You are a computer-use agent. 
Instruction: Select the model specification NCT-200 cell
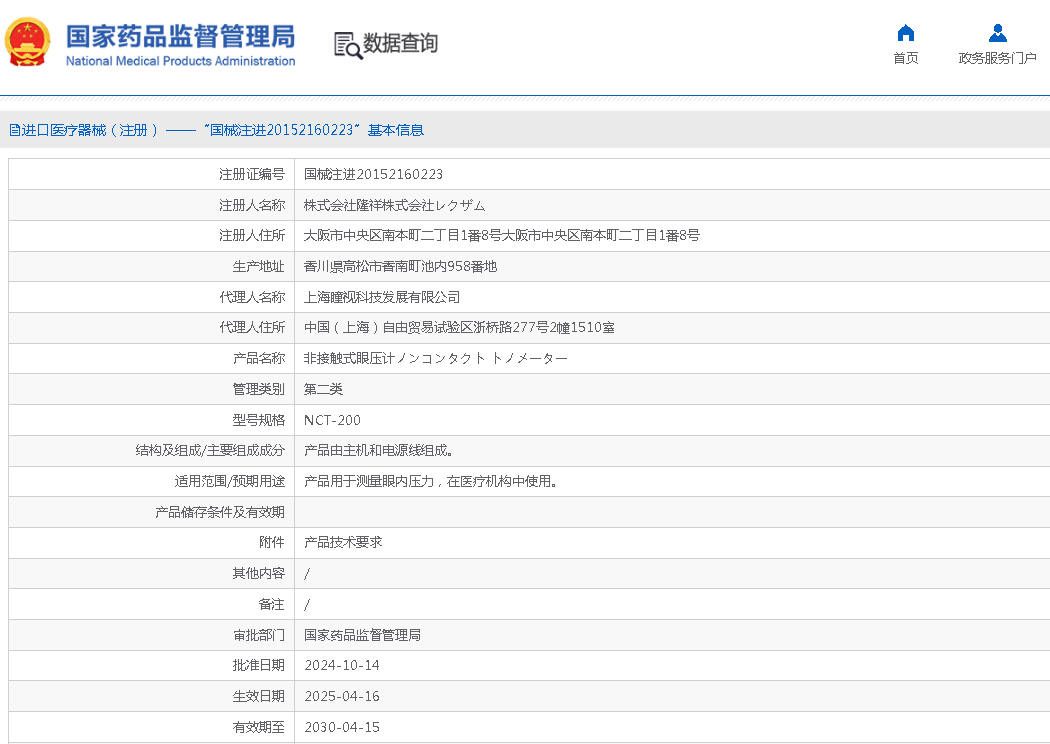click(x=331, y=420)
